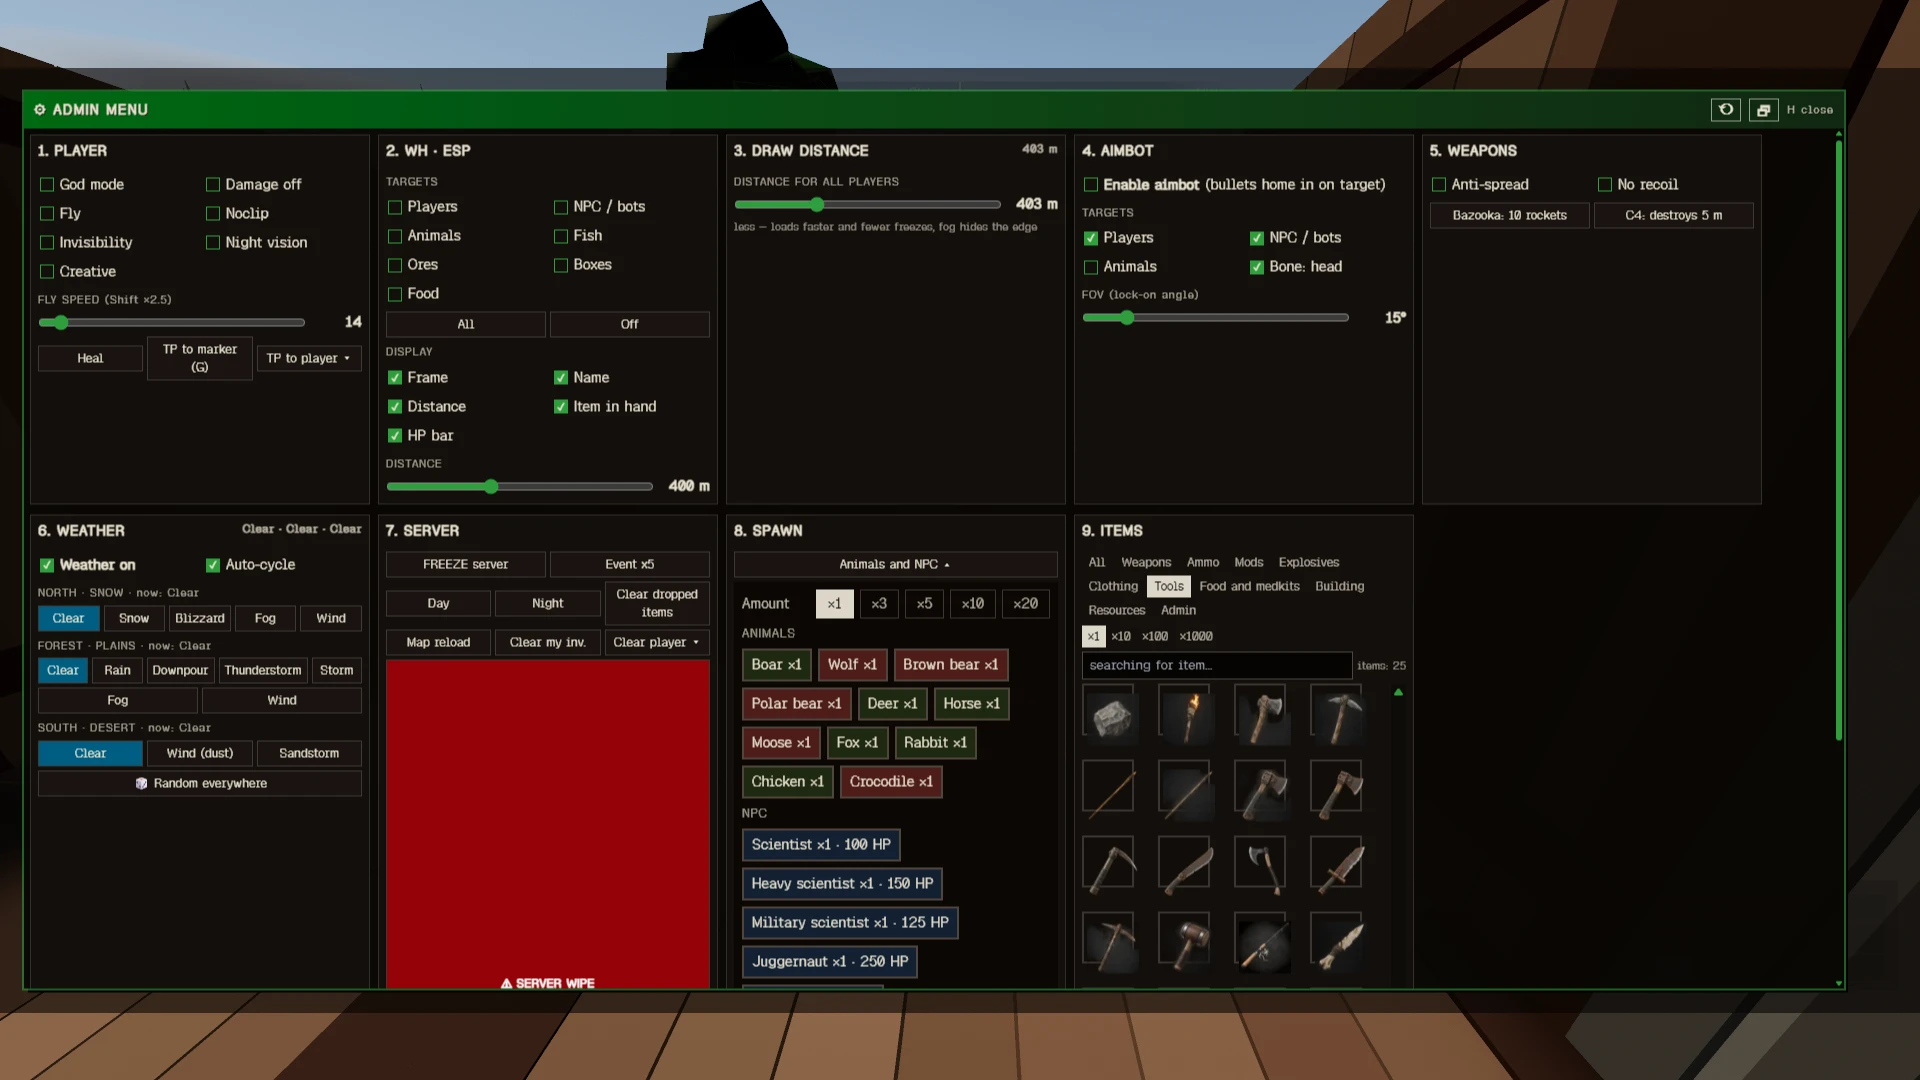Switch to Food and medkits tab
This screenshot has width=1920, height=1080.
pos(1249,586)
